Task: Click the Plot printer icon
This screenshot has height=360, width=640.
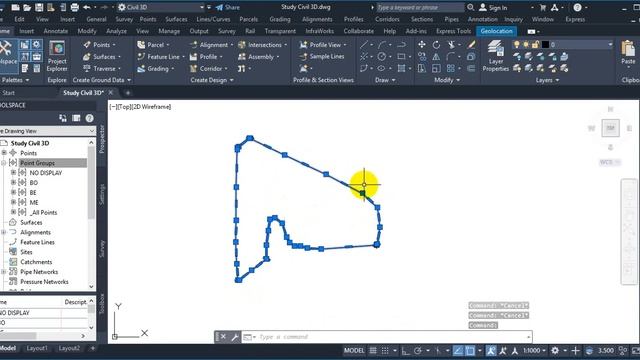Action: [x=75, y=7]
